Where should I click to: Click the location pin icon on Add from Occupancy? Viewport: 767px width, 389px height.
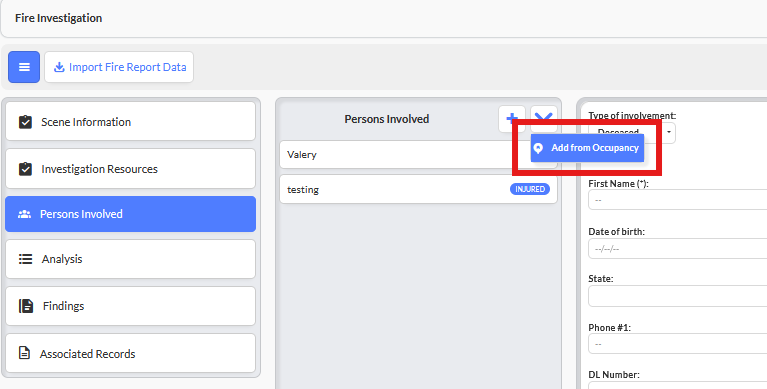click(538, 148)
